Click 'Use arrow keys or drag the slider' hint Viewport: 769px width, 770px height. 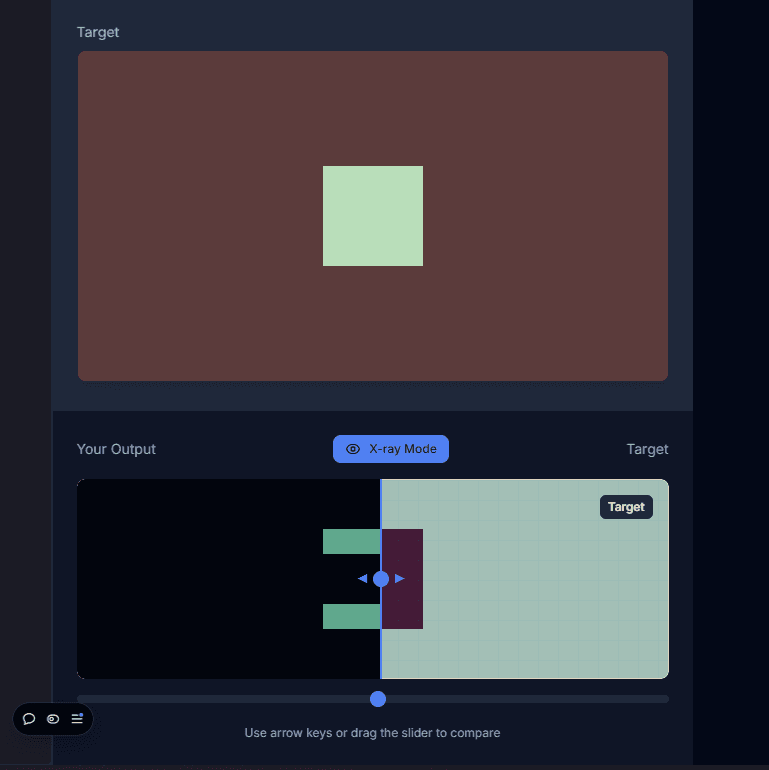click(372, 733)
